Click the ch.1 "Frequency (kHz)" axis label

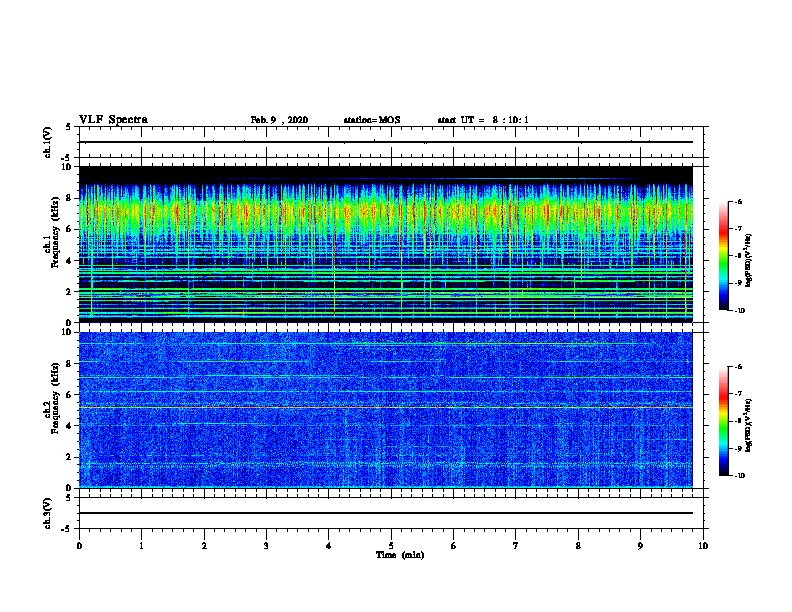coord(55,232)
